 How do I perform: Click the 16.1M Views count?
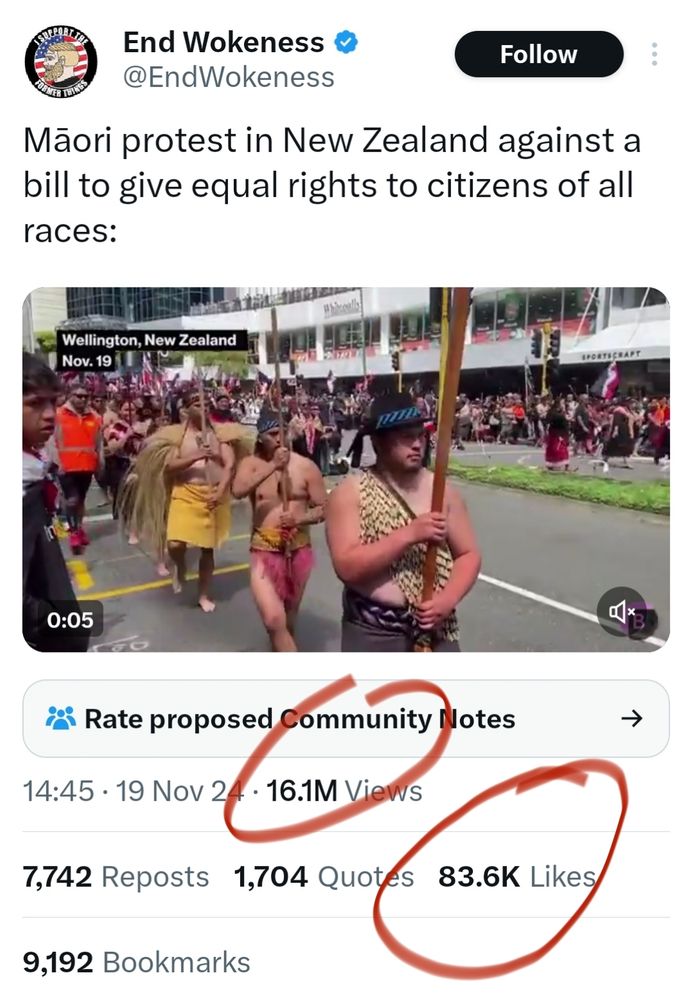(x=344, y=791)
